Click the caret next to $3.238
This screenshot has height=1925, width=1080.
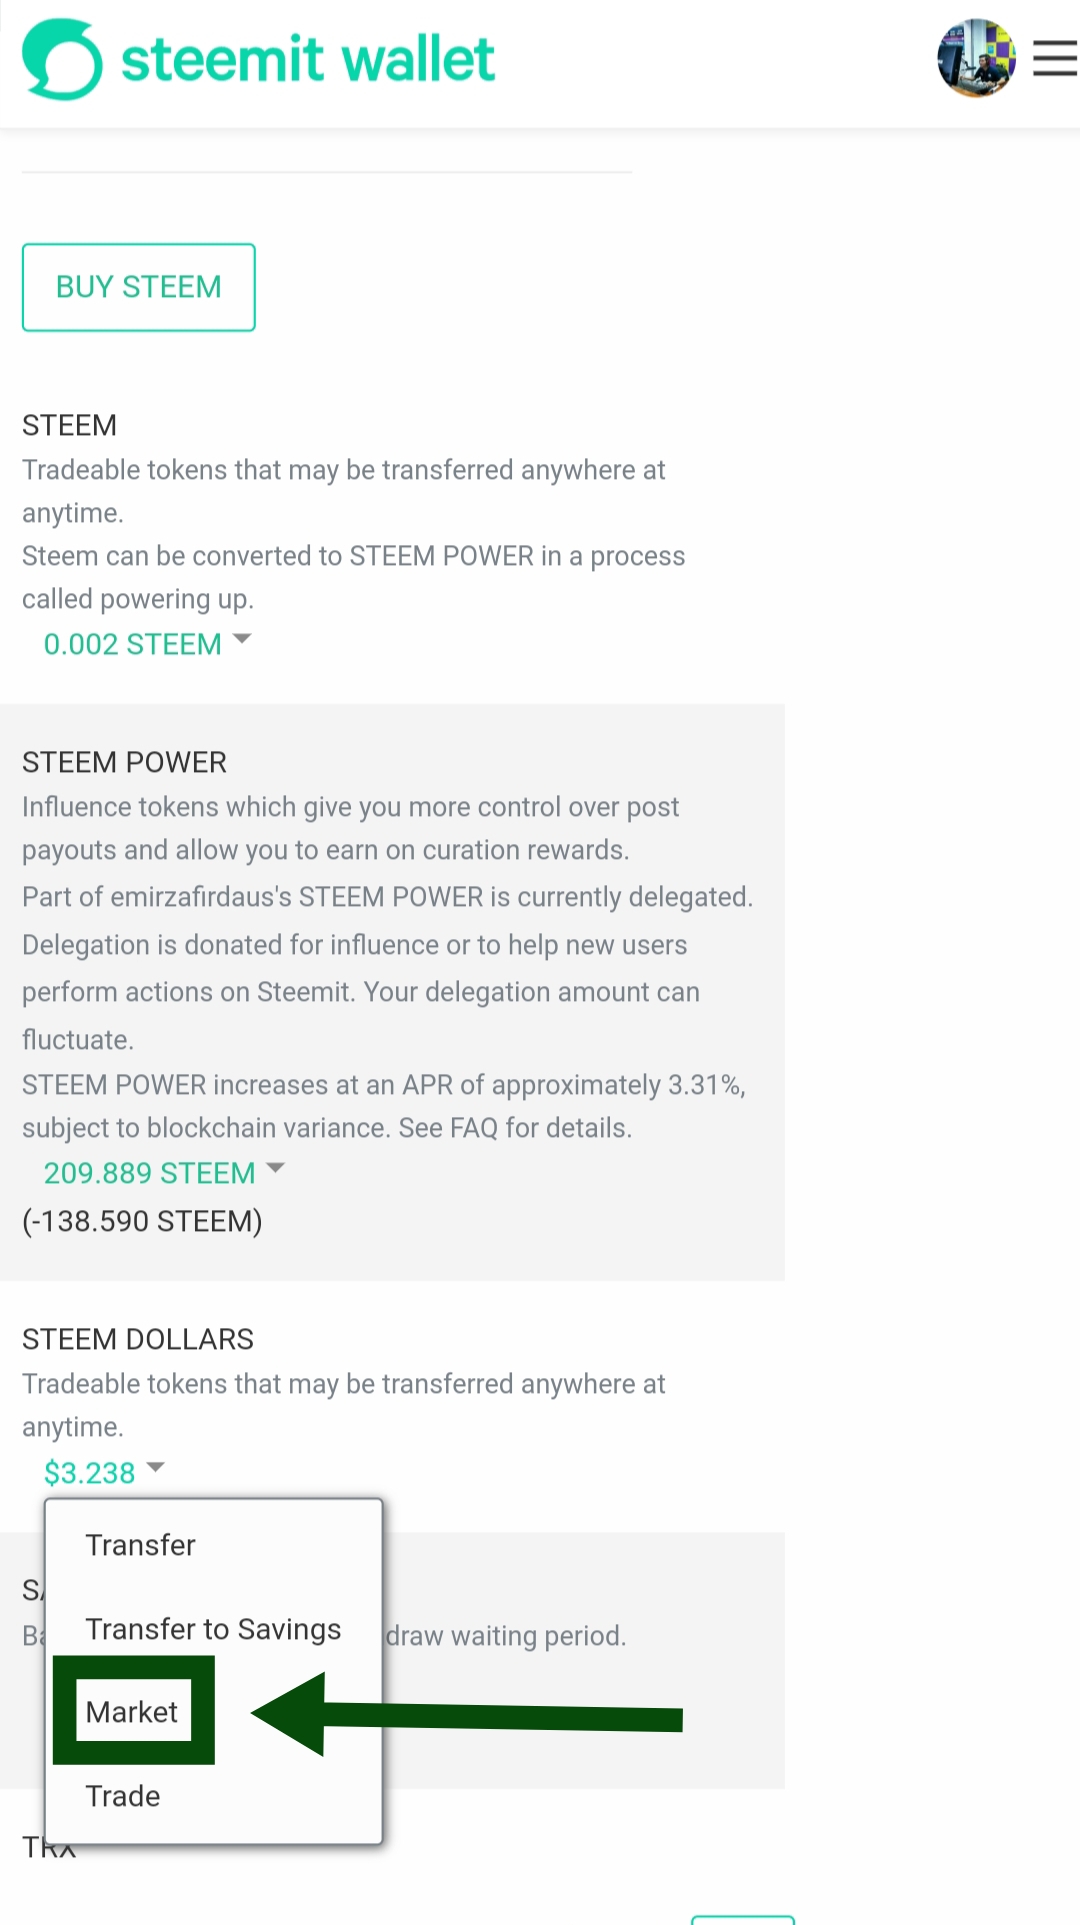[x=155, y=1467]
